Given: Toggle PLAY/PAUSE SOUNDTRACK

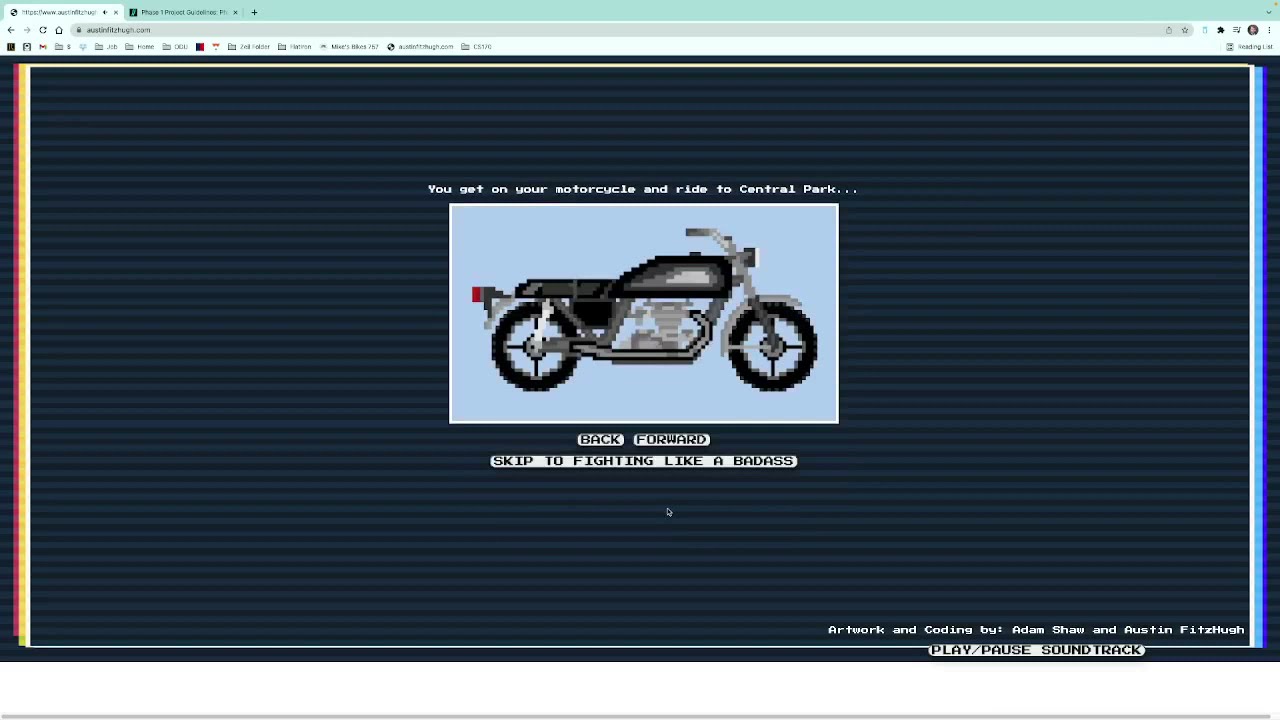Looking at the screenshot, I should (x=1036, y=650).
